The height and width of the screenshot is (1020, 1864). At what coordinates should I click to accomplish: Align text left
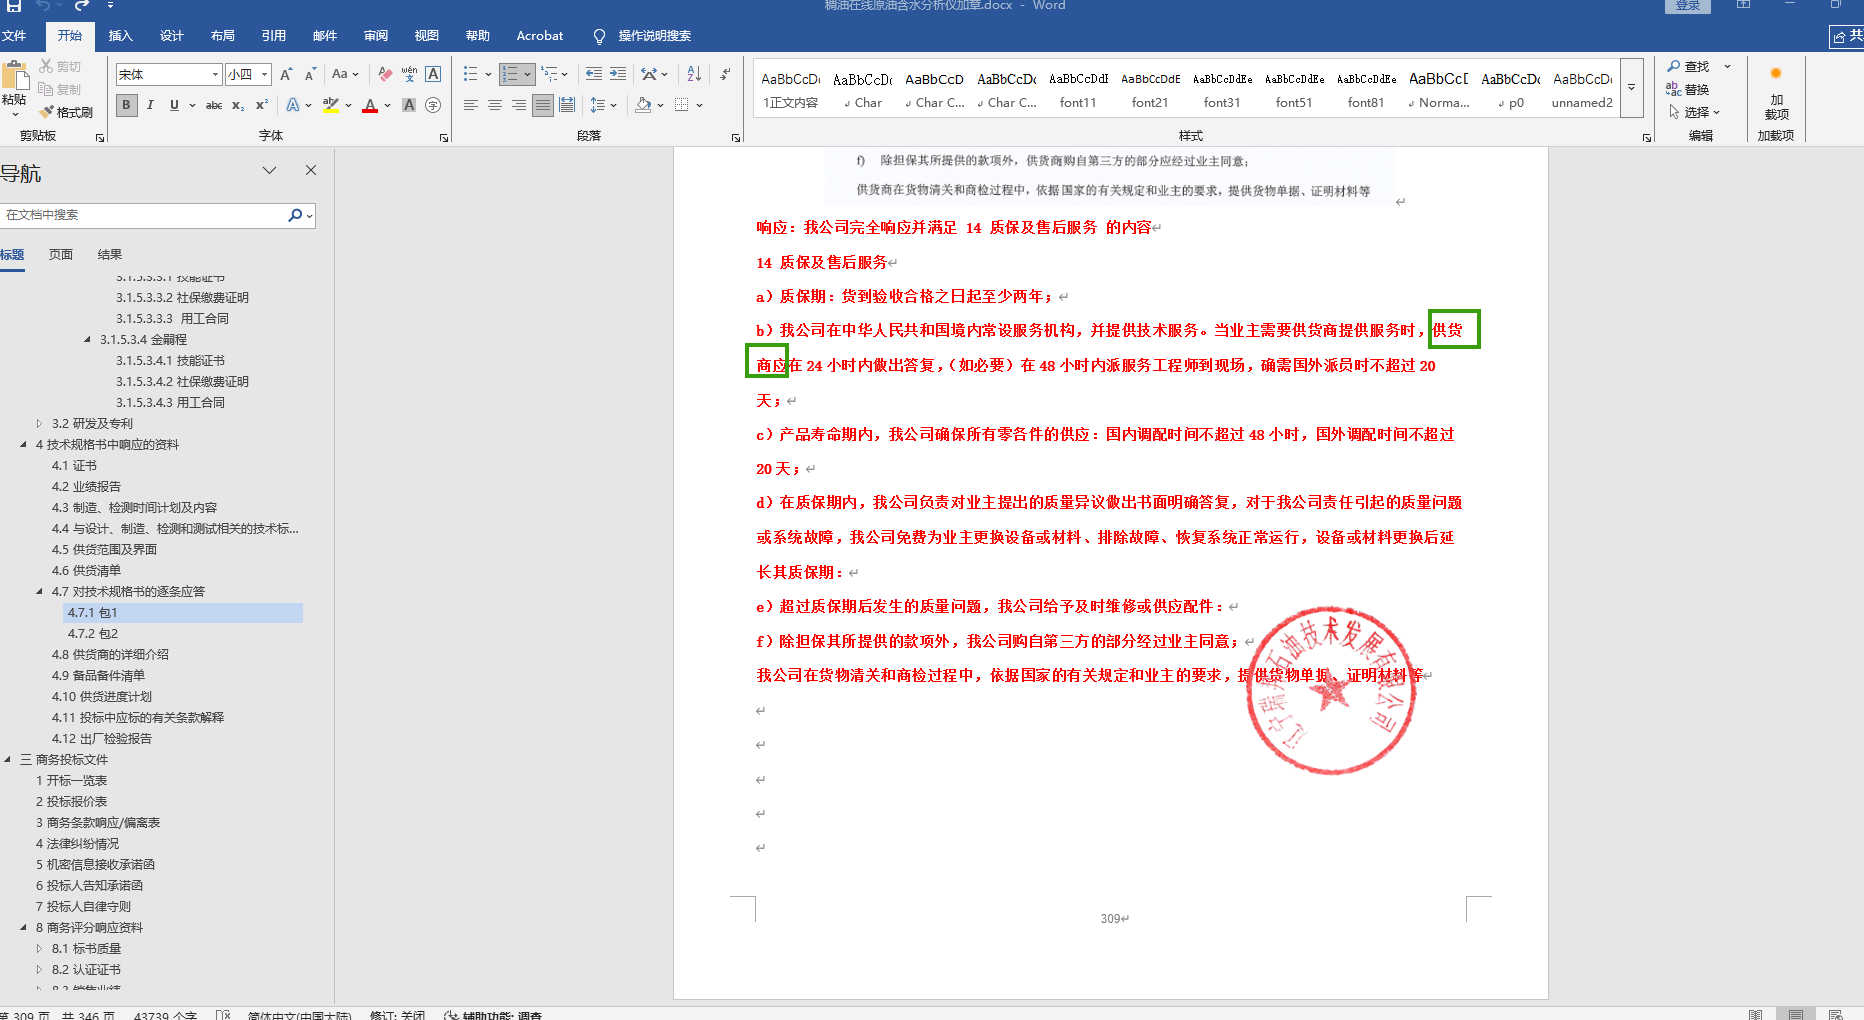pyautogui.click(x=470, y=105)
